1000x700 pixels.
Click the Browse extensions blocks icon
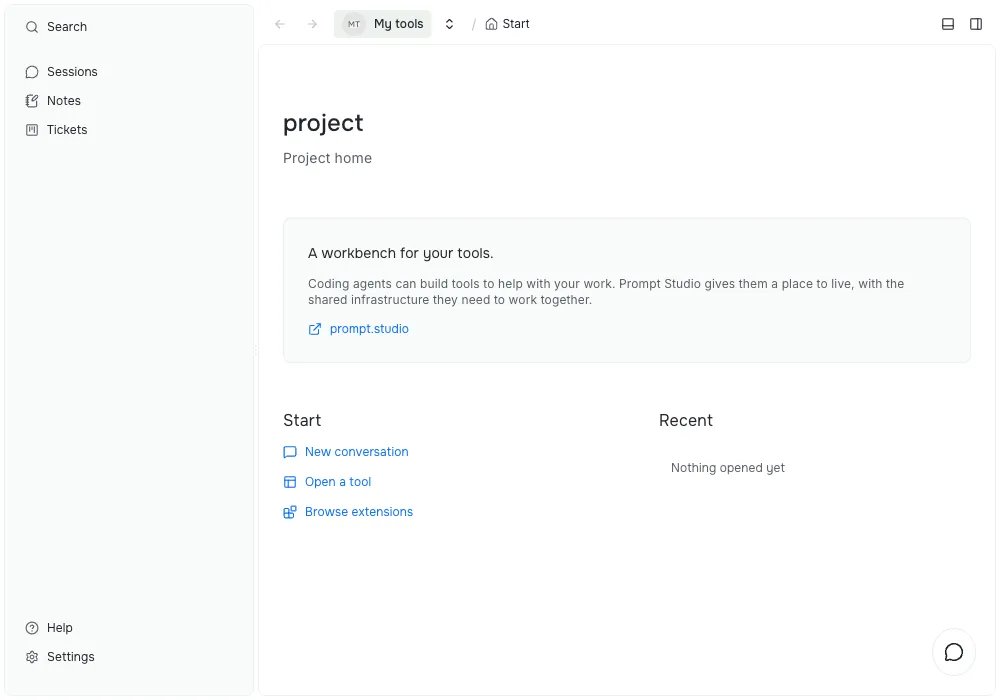(x=290, y=512)
